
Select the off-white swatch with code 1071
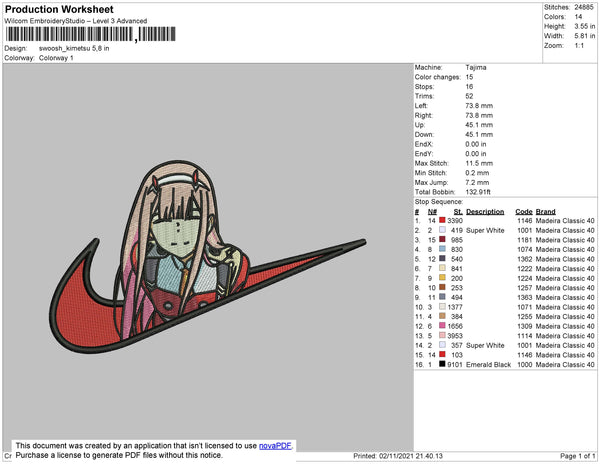point(442,306)
